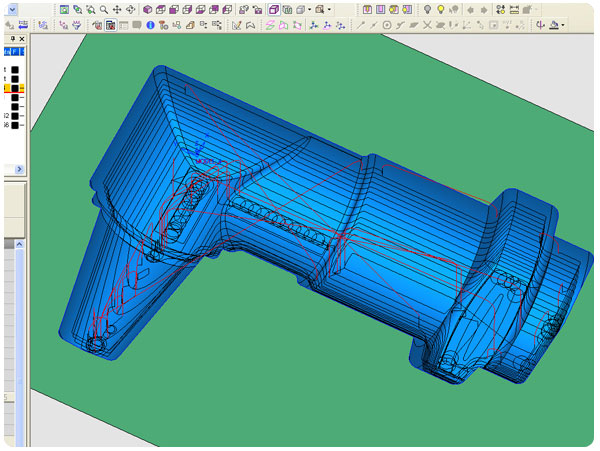Open the view options dropdown after display modes
This screenshot has width=600, height=451.
click(330, 9)
